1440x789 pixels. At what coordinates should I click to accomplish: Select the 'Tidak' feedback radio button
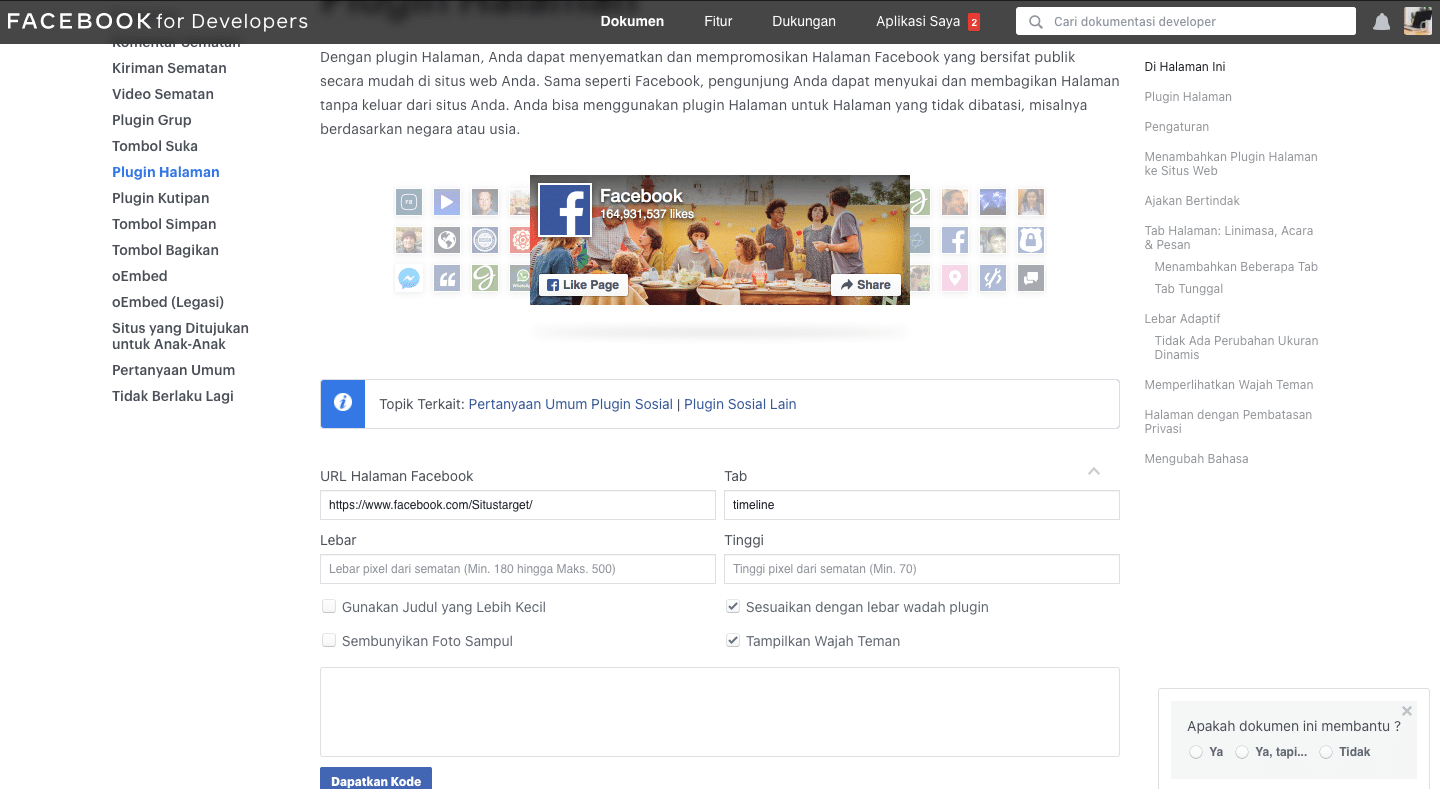click(x=1326, y=752)
